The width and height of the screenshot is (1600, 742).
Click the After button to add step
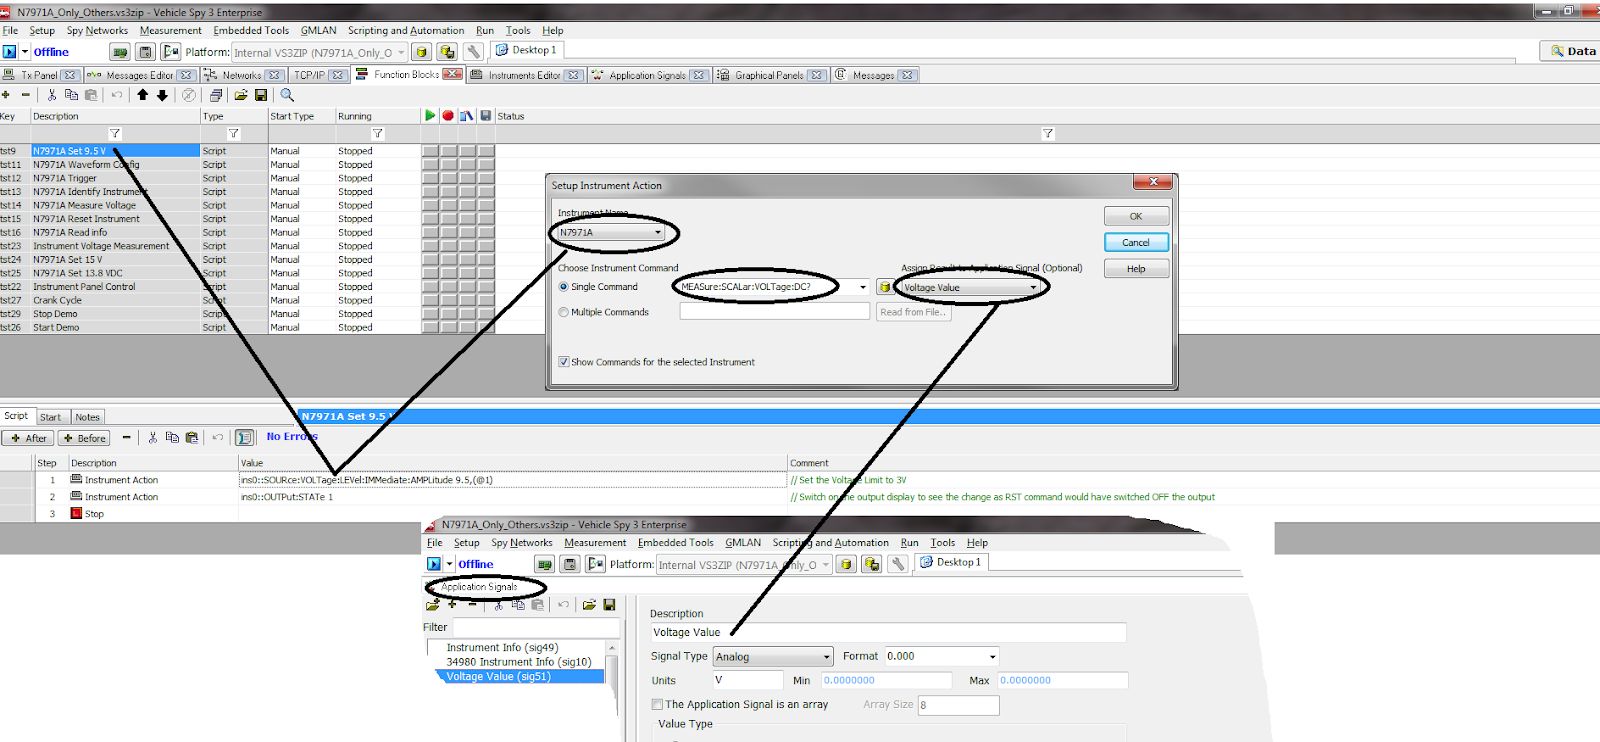pyautogui.click(x=28, y=438)
